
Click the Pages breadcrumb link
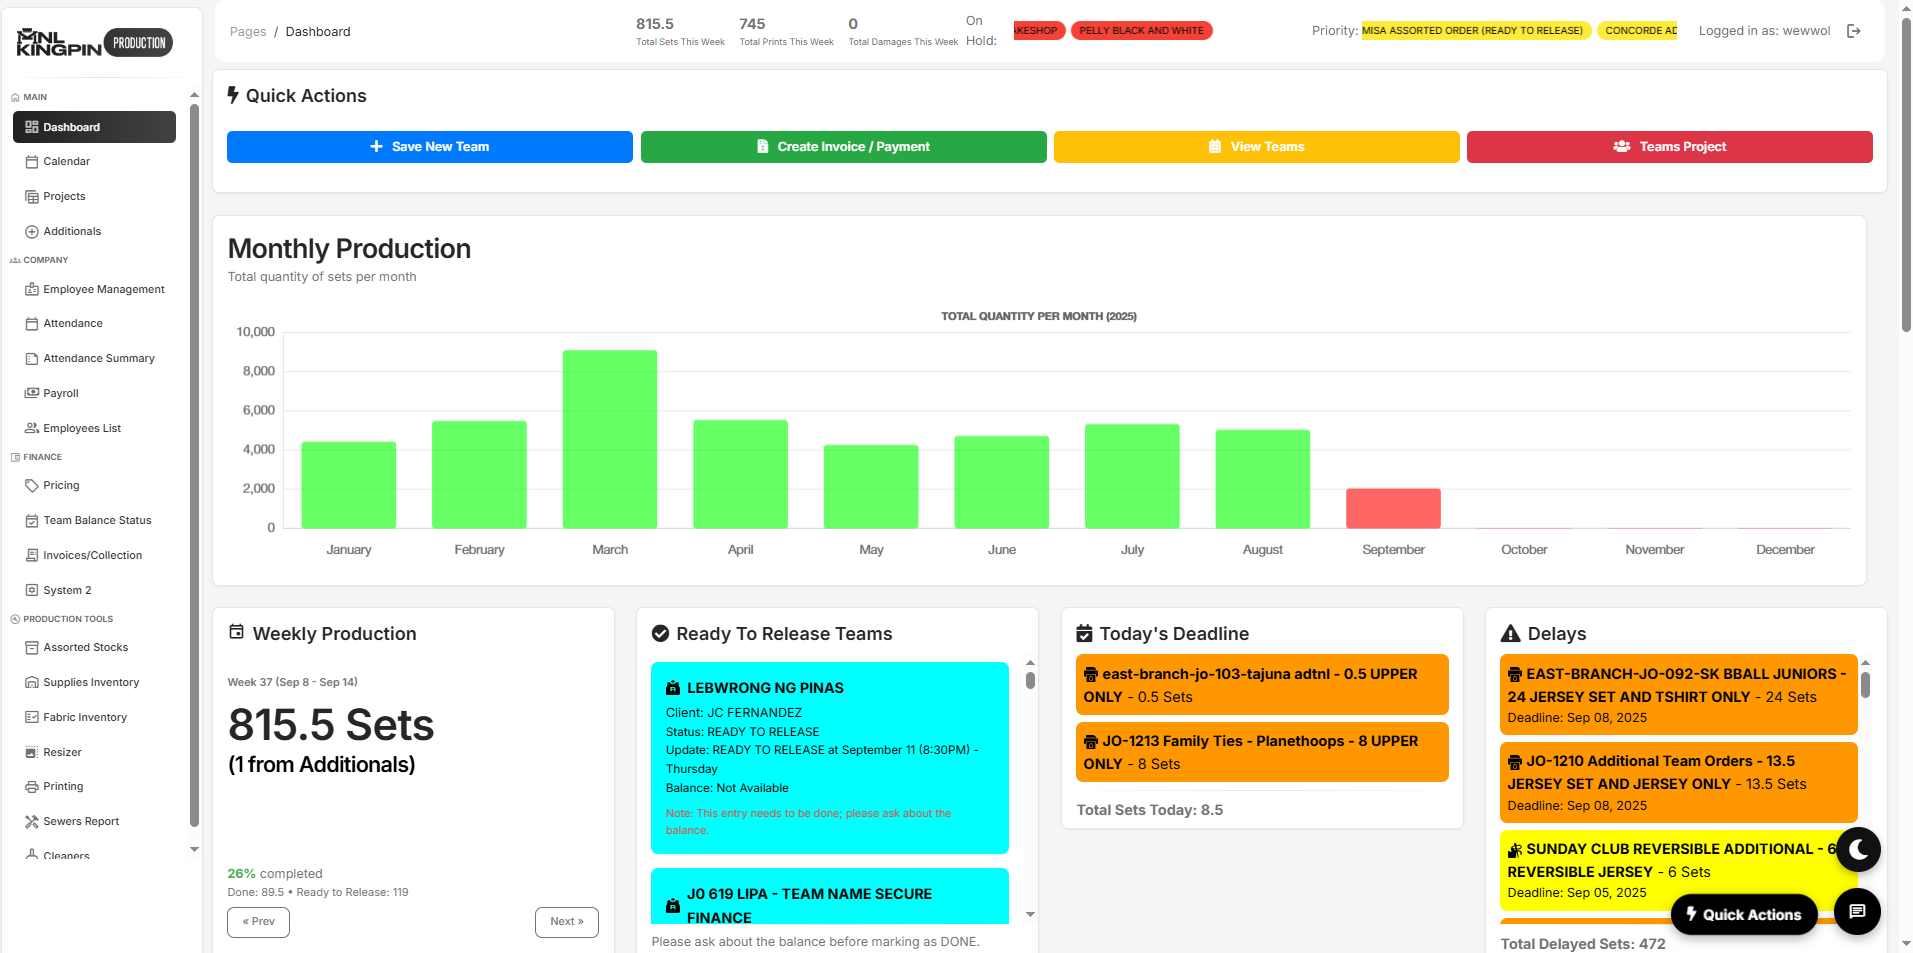248,32
